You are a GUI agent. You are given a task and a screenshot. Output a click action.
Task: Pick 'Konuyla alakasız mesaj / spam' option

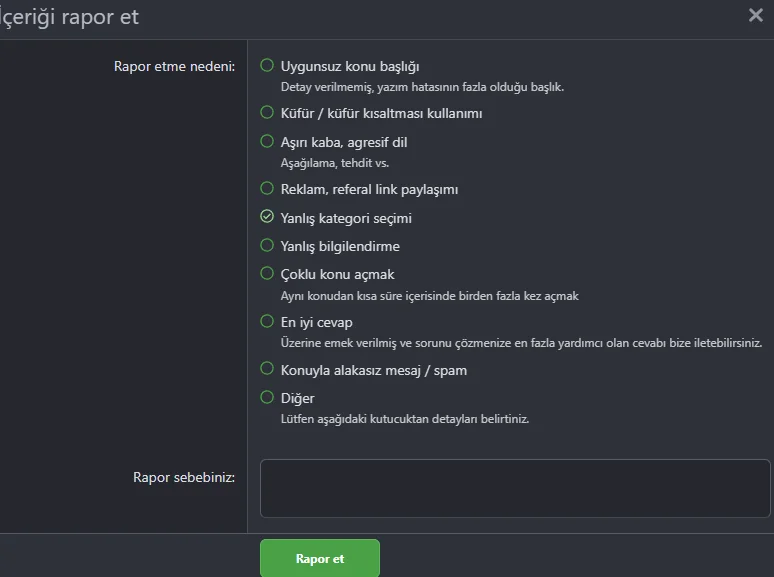click(x=267, y=369)
